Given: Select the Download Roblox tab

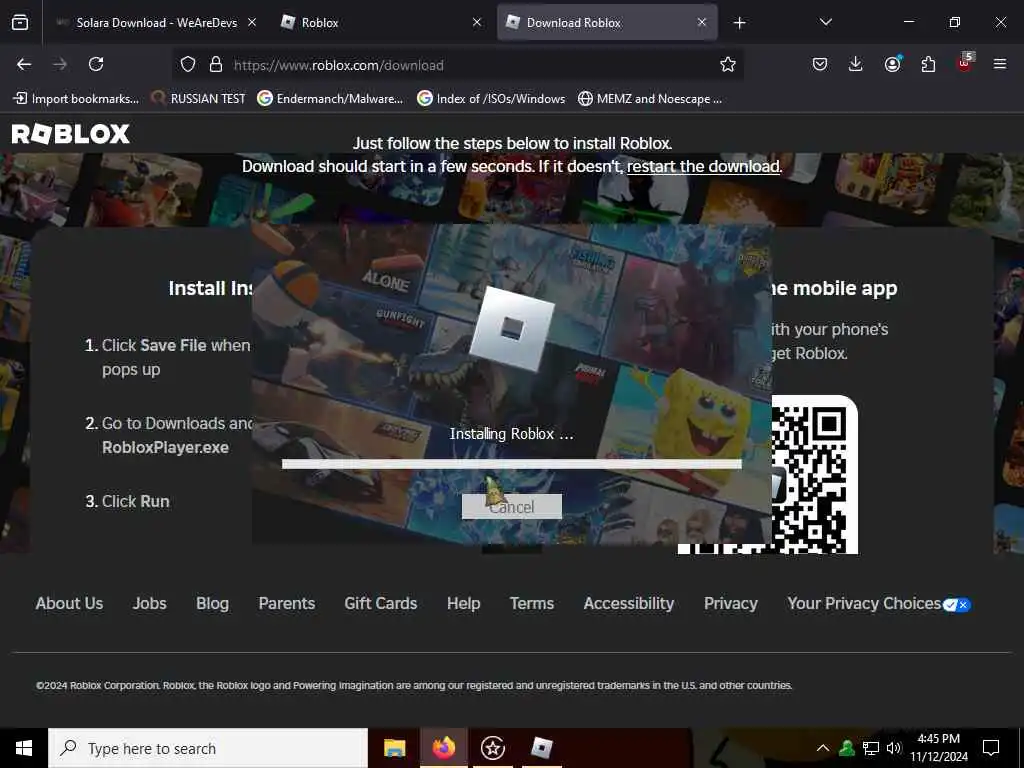Looking at the screenshot, I should tap(607, 22).
